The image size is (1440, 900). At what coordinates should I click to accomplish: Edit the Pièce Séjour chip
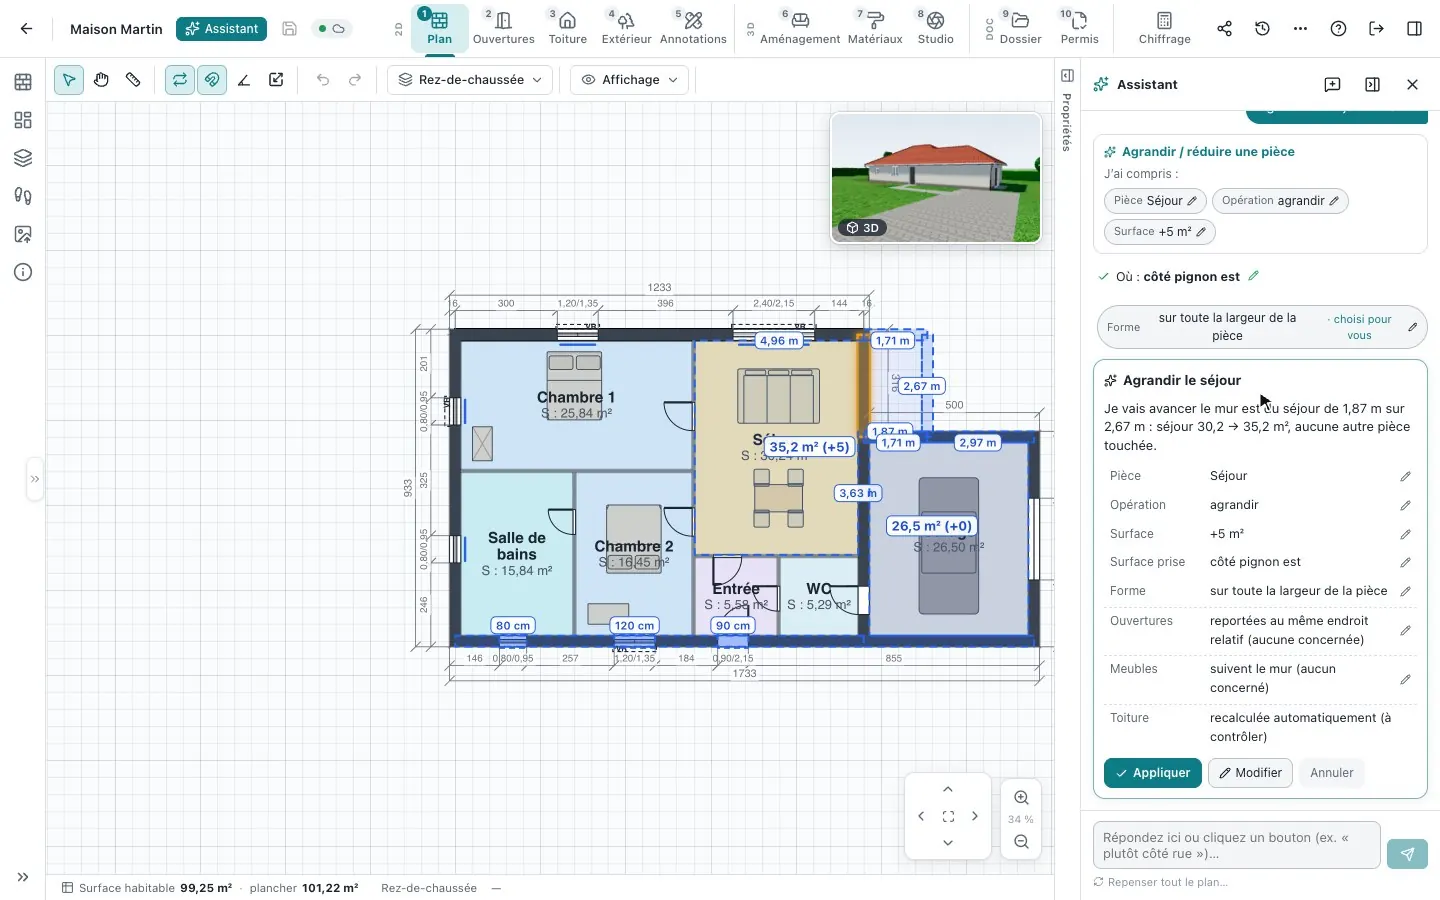tap(1155, 201)
